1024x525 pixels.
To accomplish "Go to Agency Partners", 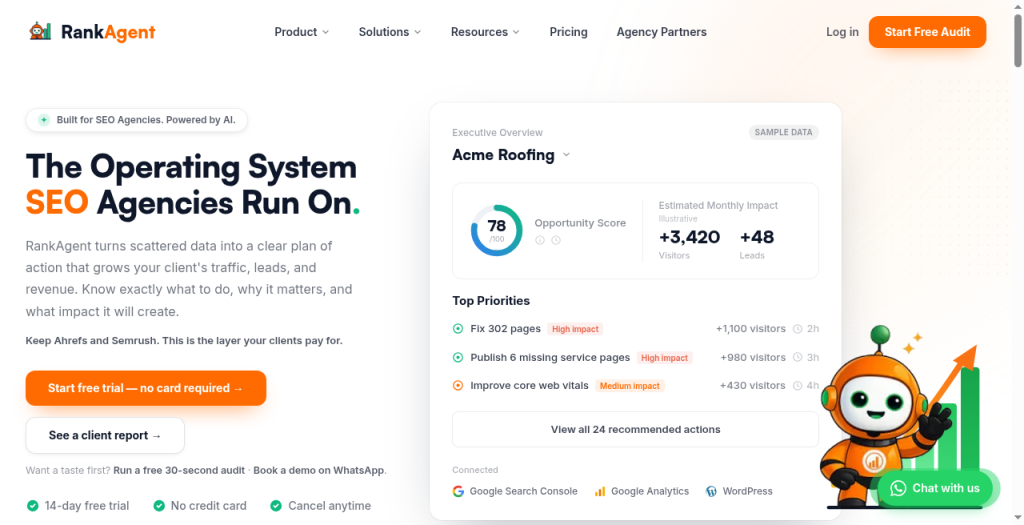I will [x=662, y=32].
